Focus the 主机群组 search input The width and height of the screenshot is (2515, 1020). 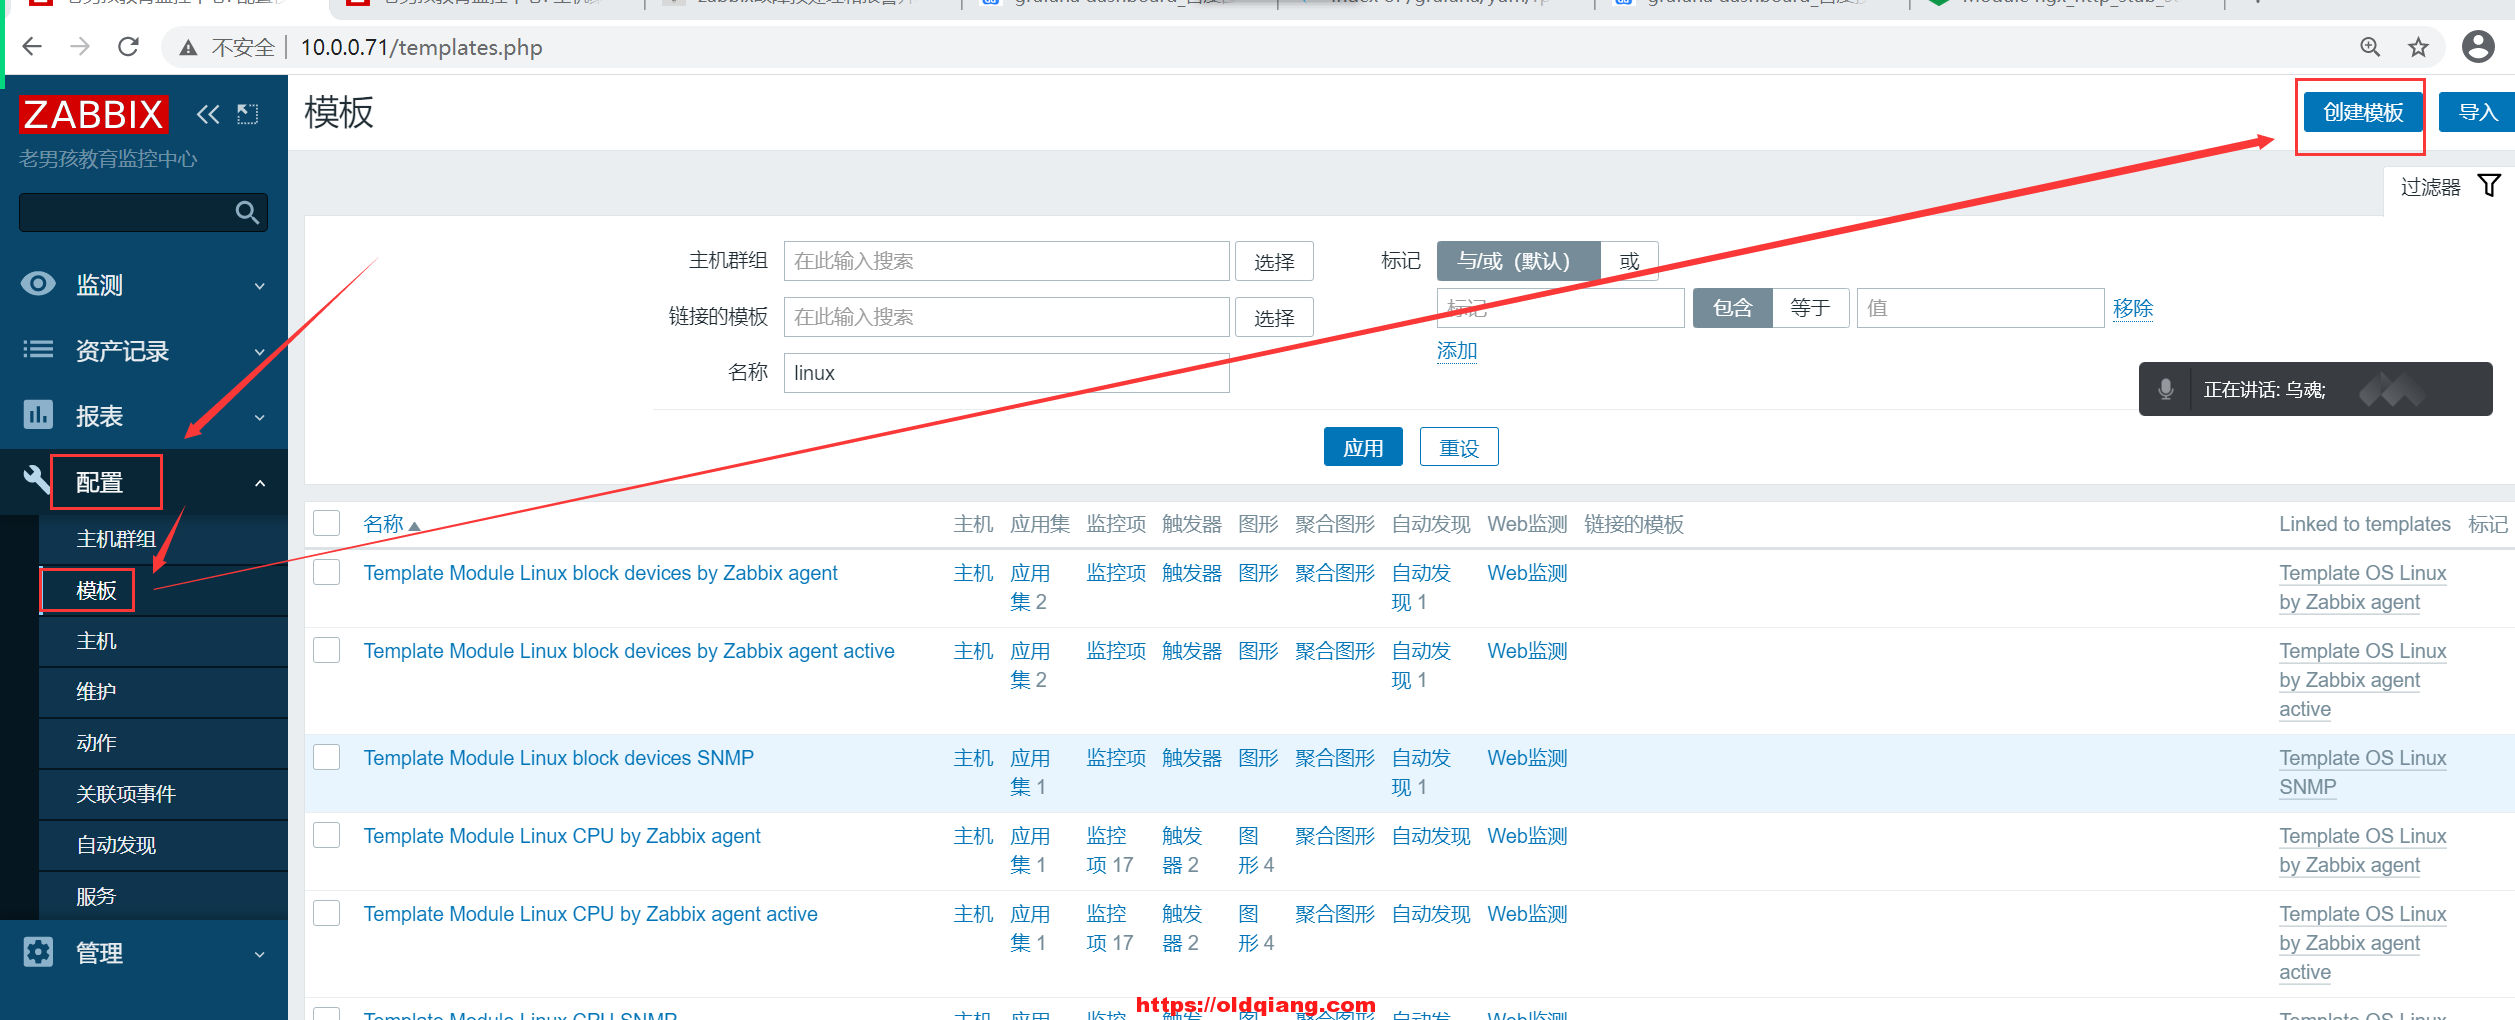[x=1006, y=261]
